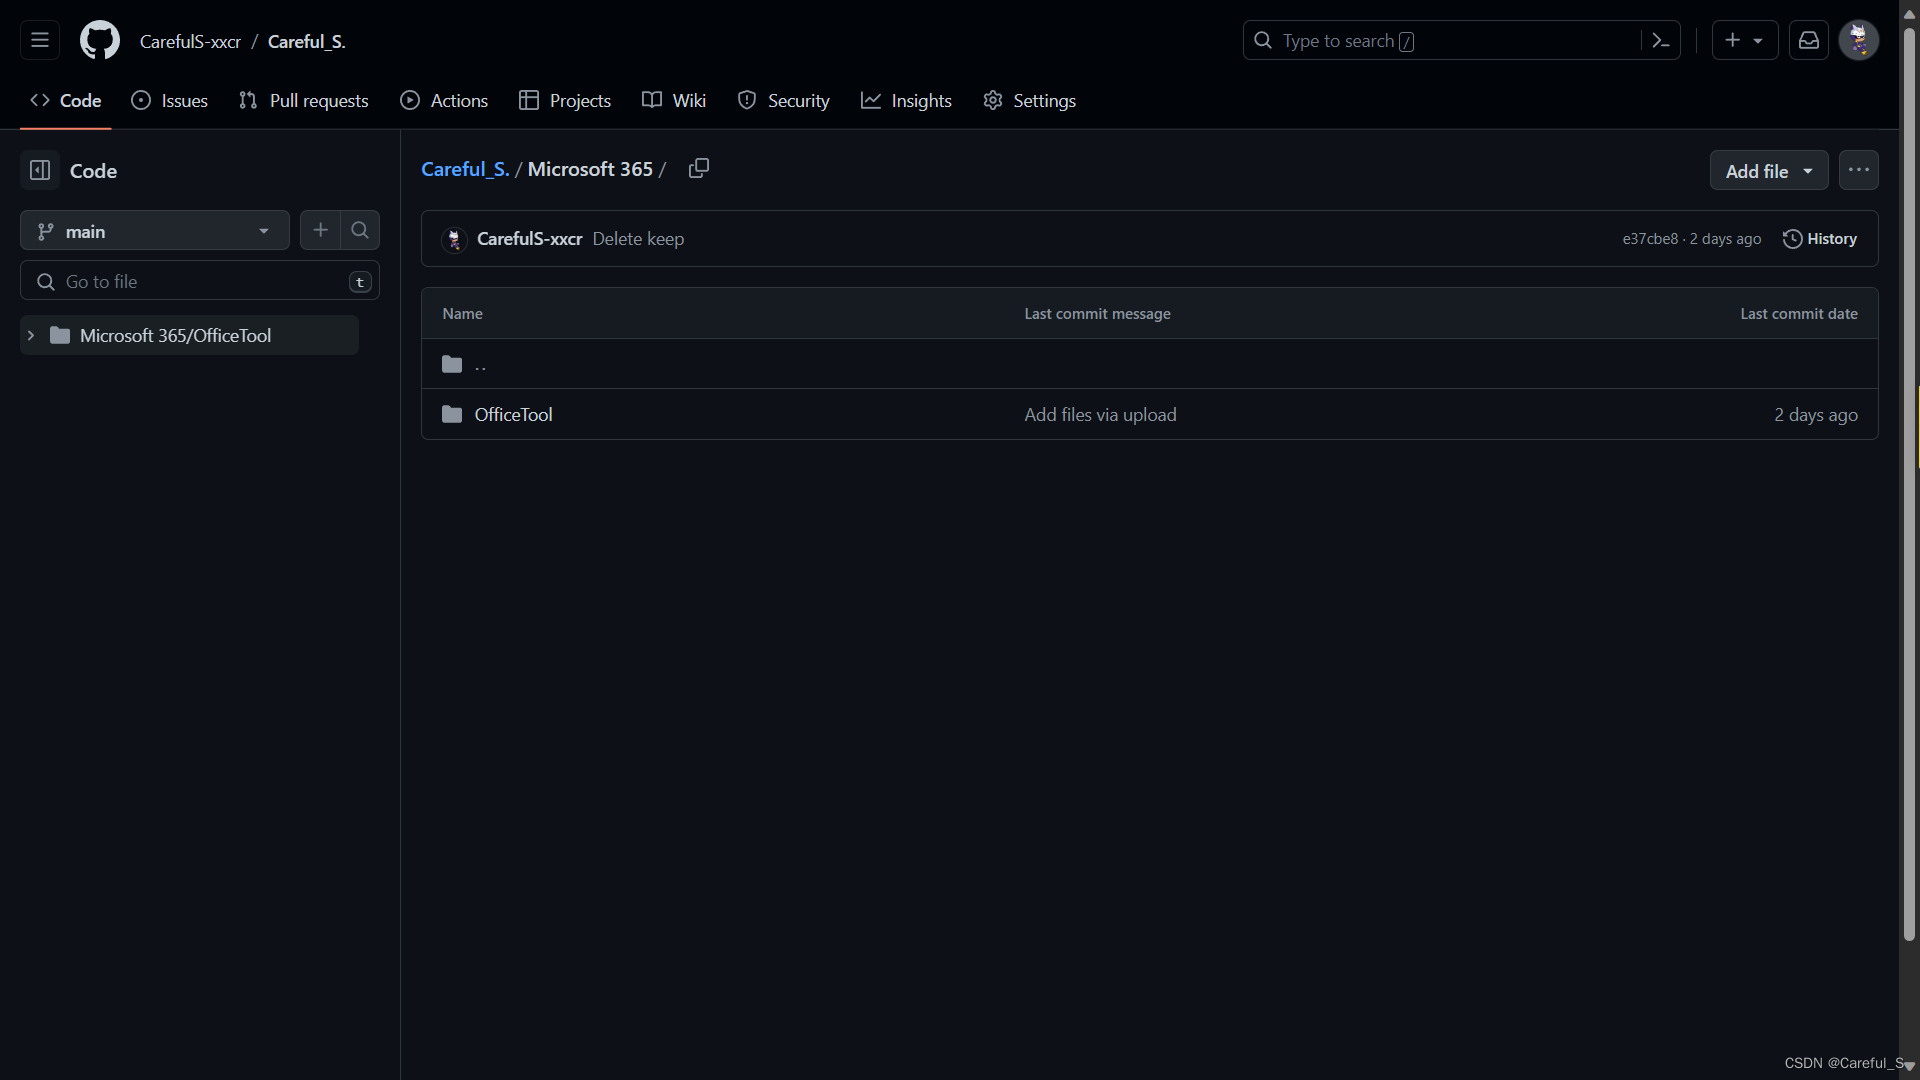Go to the Insights tab
This screenshot has height=1080, width=1920.
[906, 101]
